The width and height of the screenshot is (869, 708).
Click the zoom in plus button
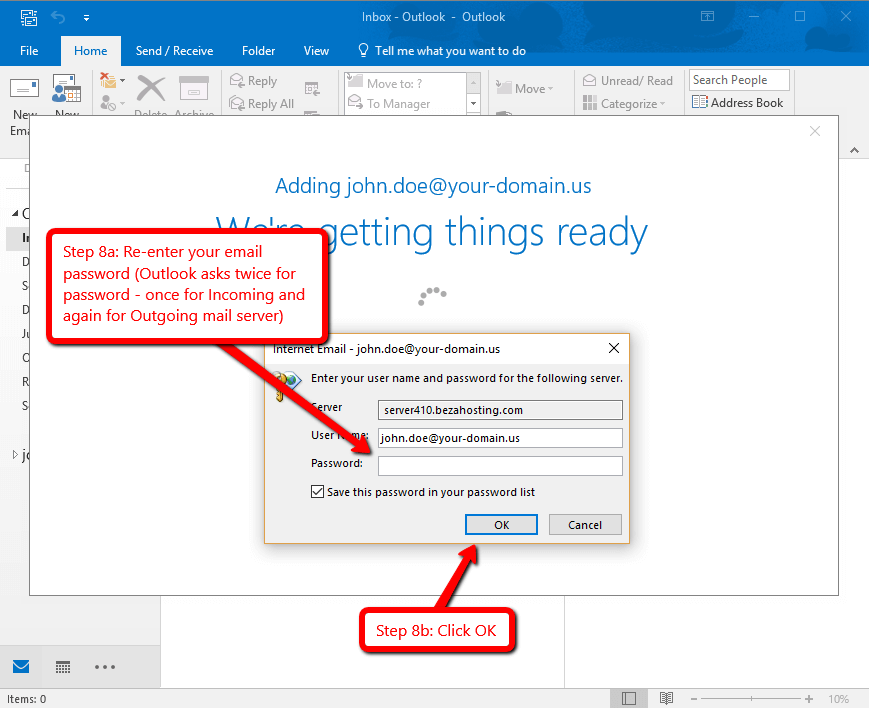pos(809,699)
